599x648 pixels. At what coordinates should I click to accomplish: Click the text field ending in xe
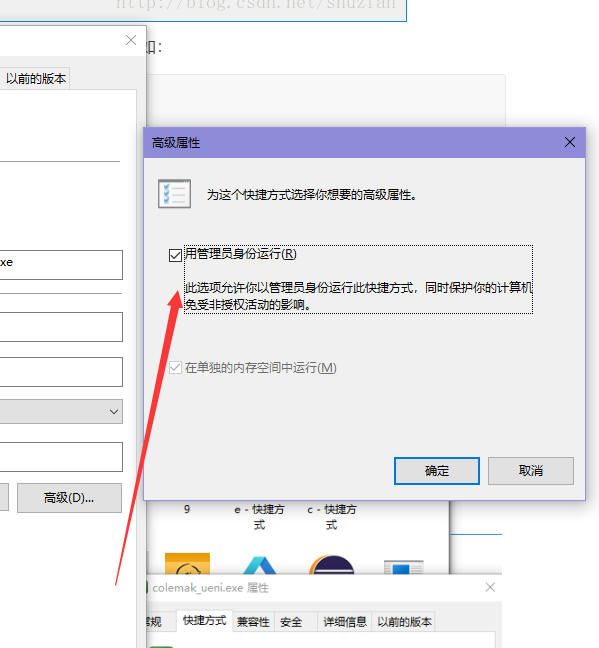(61, 264)
